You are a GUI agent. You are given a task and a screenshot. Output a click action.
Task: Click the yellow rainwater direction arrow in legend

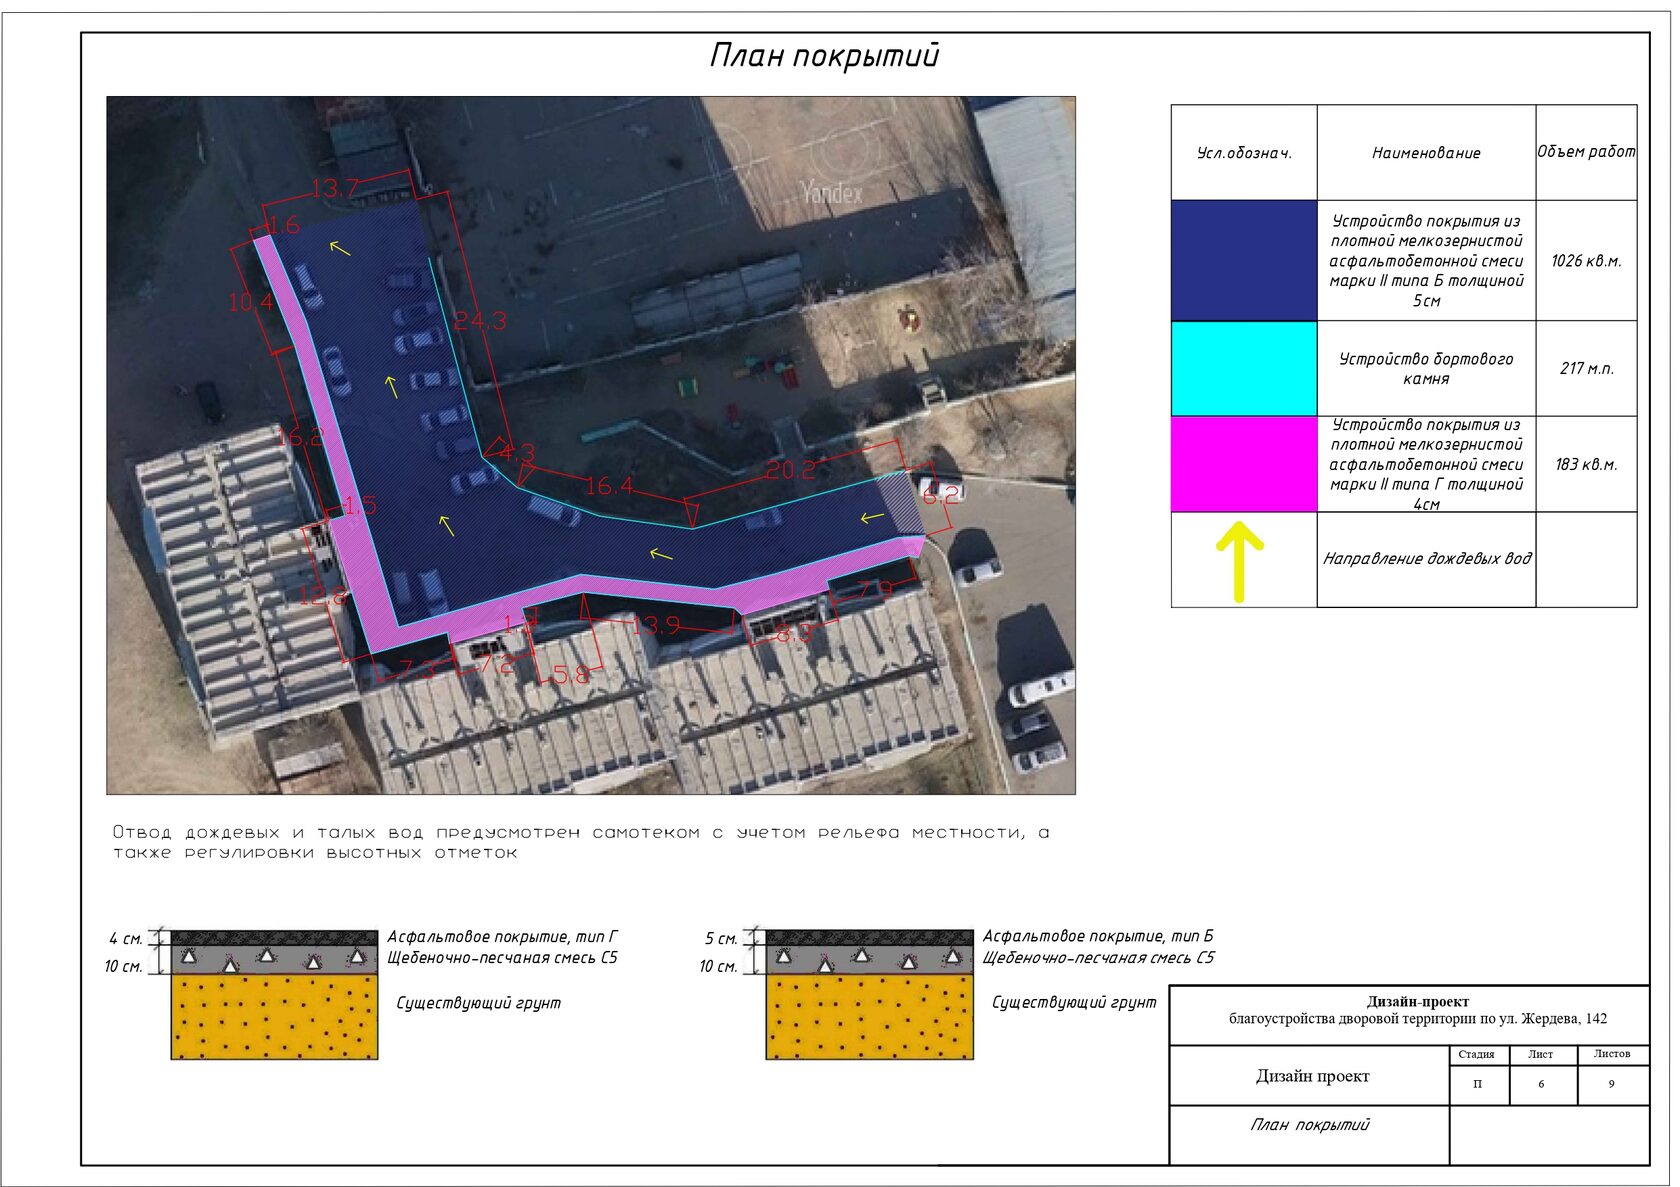[x=1239, y=562]
